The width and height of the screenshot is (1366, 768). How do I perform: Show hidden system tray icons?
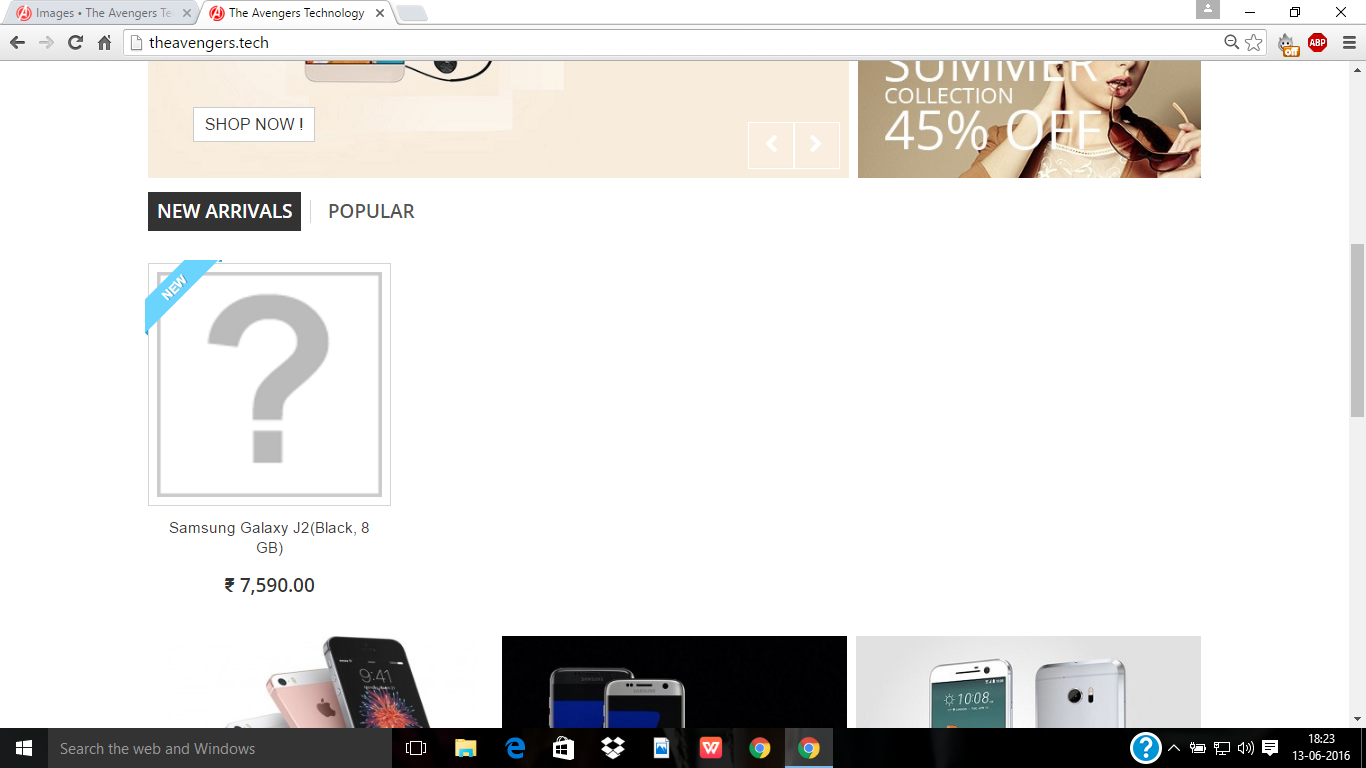click(1174, 748)
